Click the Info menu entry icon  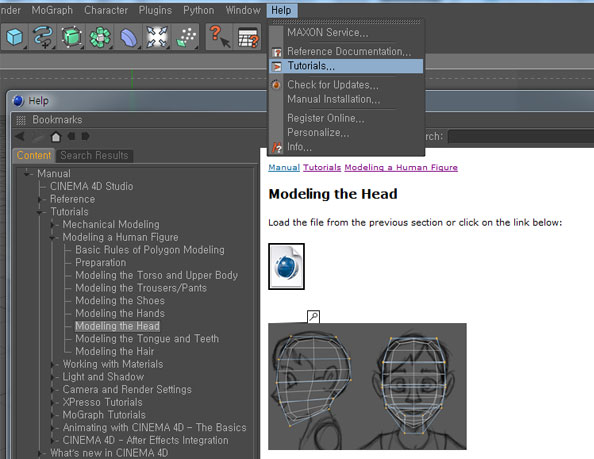277,147
